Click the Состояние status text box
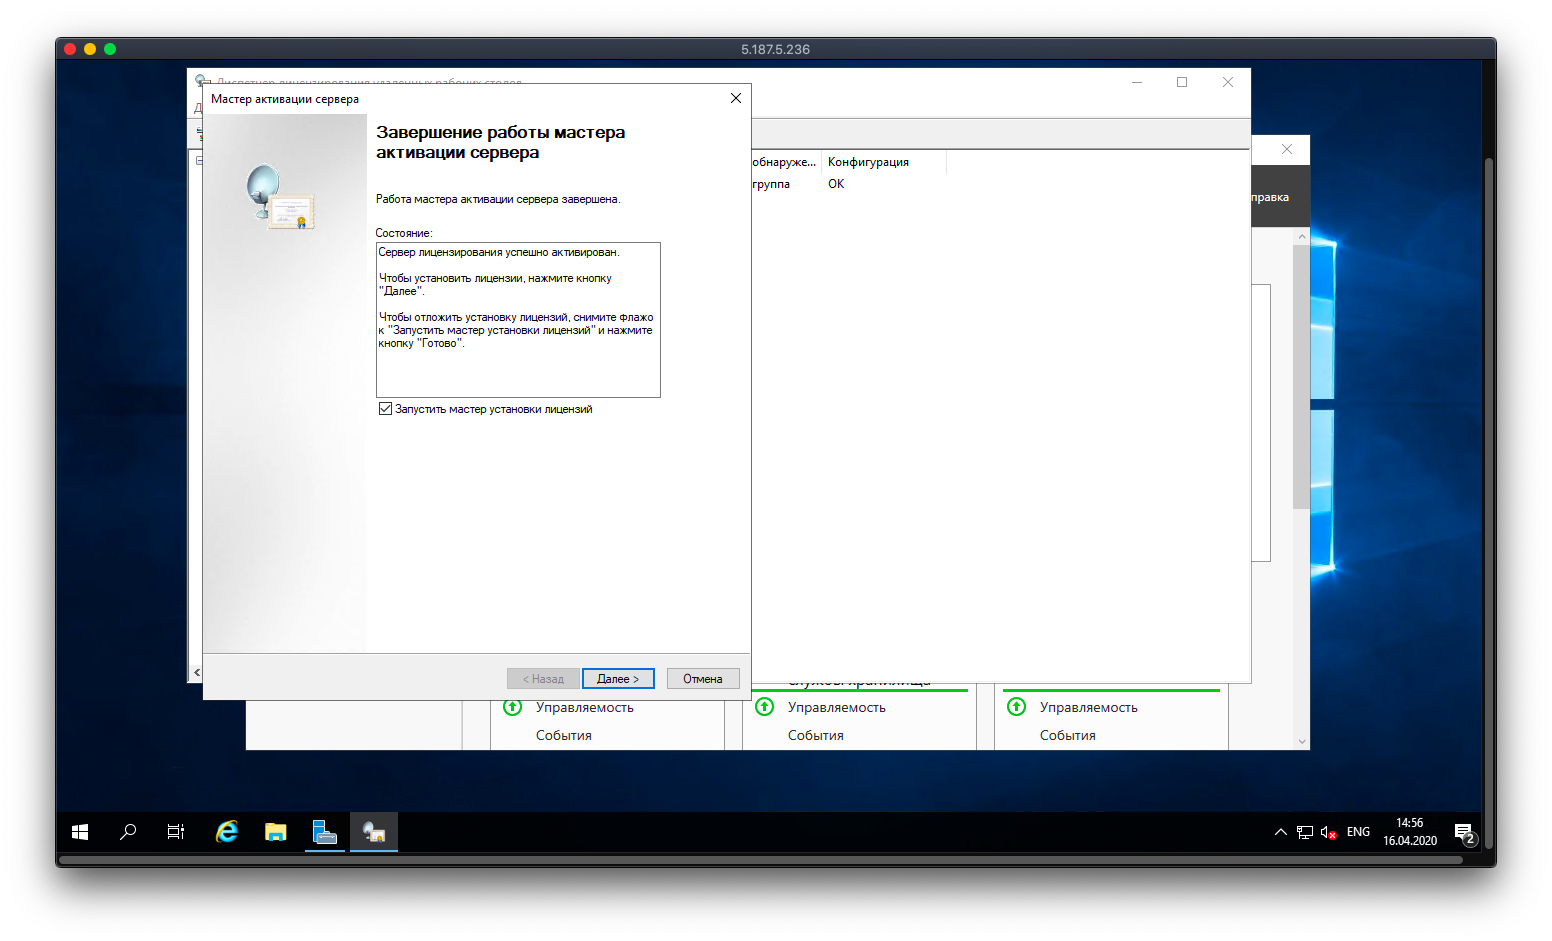The image size is (1552, 941). coord(518,320)
